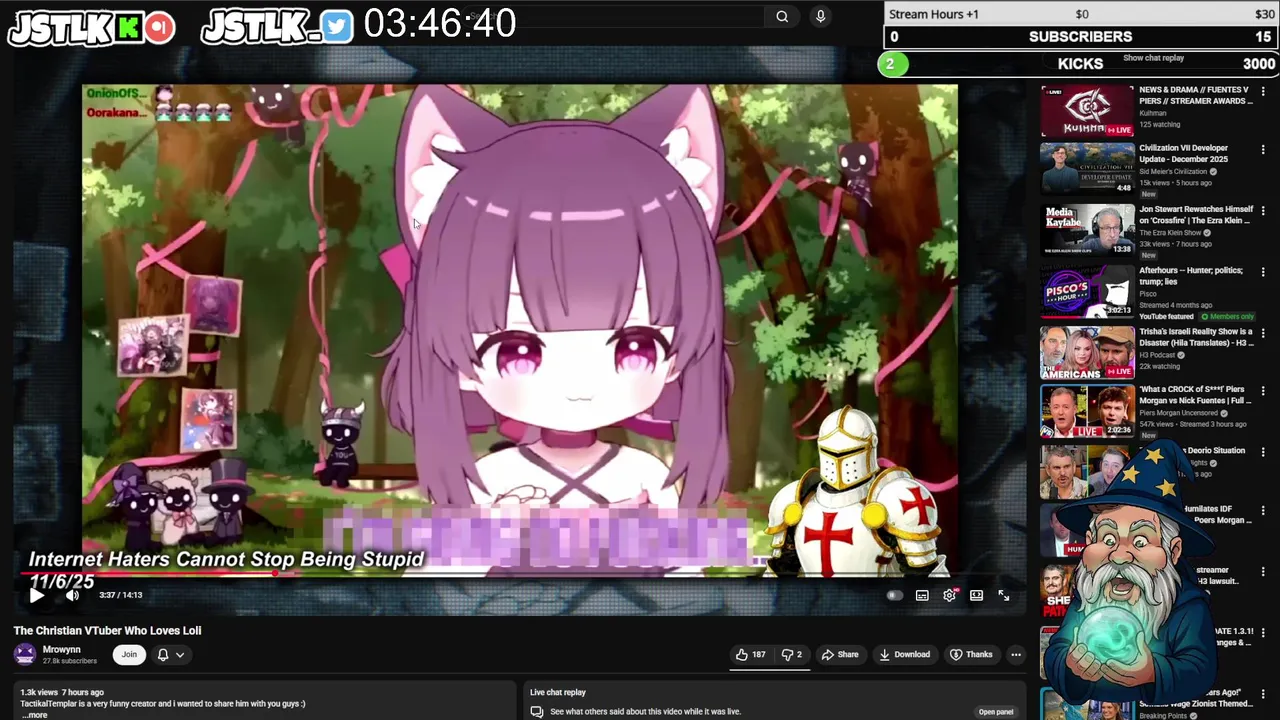
Task: Click the Mrowynn channel avatar
Action: pyautogui.click(x=25, y=654)
